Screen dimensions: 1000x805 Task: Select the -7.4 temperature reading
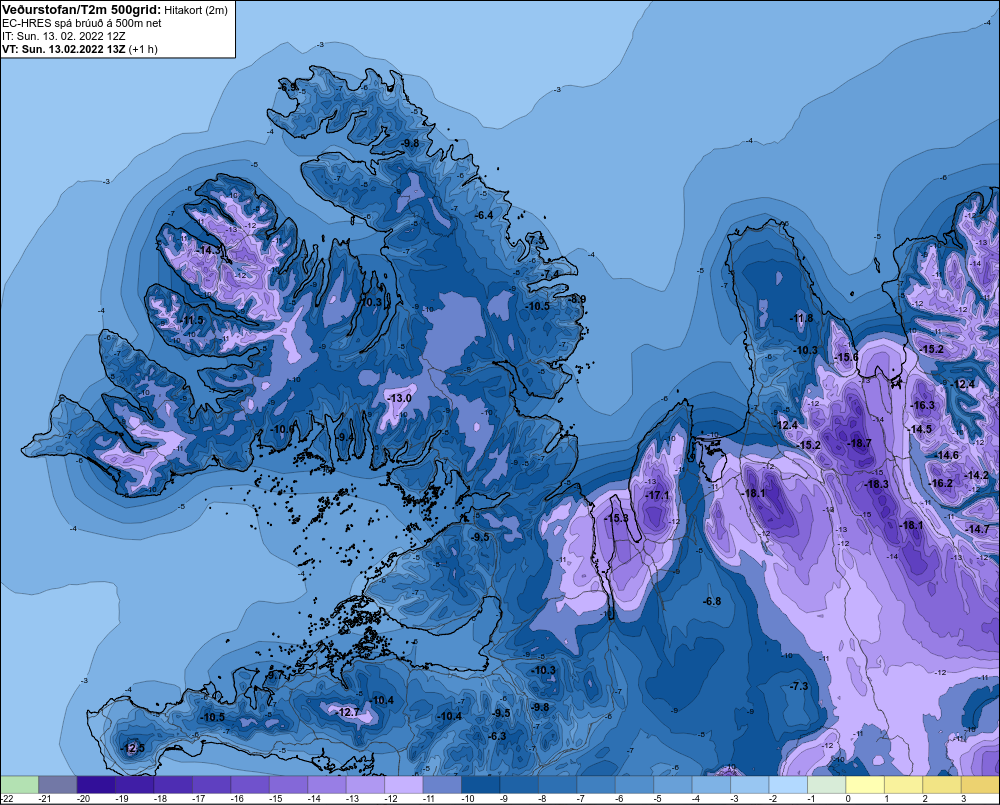(x=550, y=274)
